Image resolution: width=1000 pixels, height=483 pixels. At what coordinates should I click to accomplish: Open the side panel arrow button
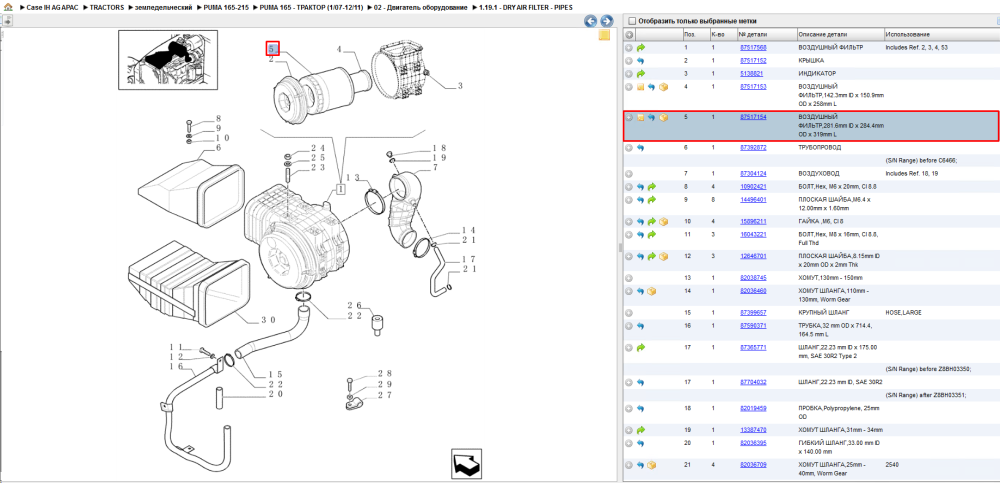7,21
